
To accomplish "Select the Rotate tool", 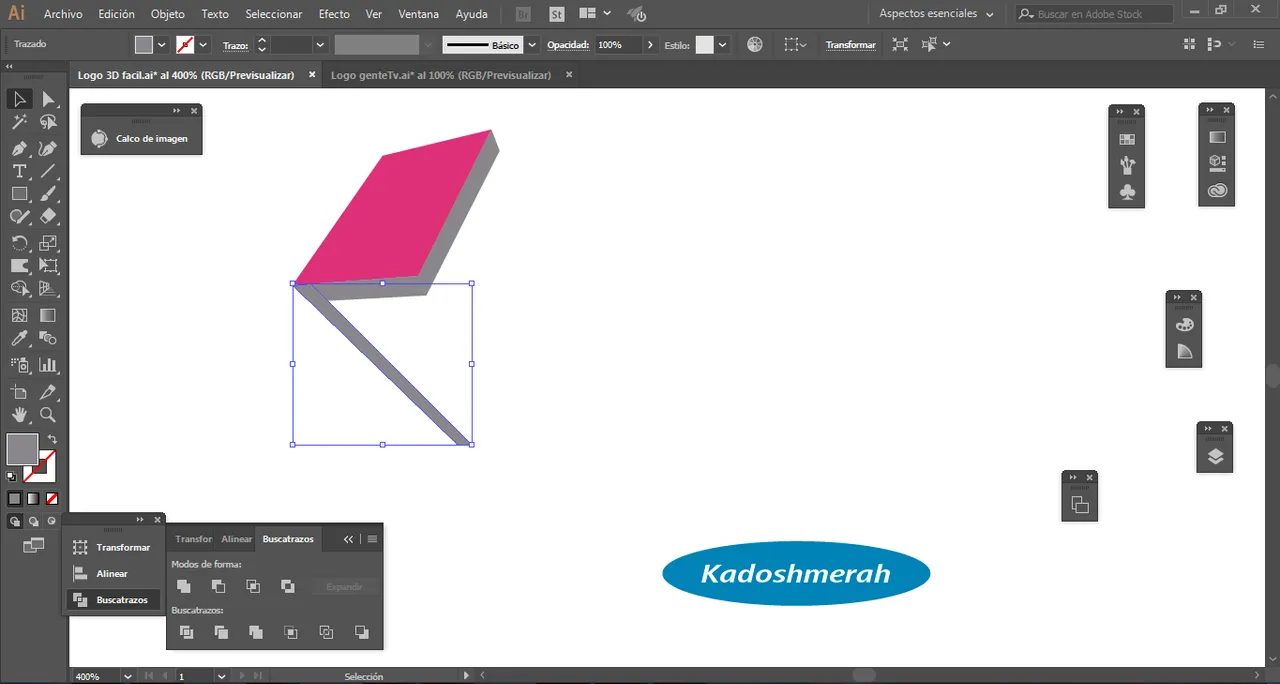I will pyautogui.click(x=19, y=243).
